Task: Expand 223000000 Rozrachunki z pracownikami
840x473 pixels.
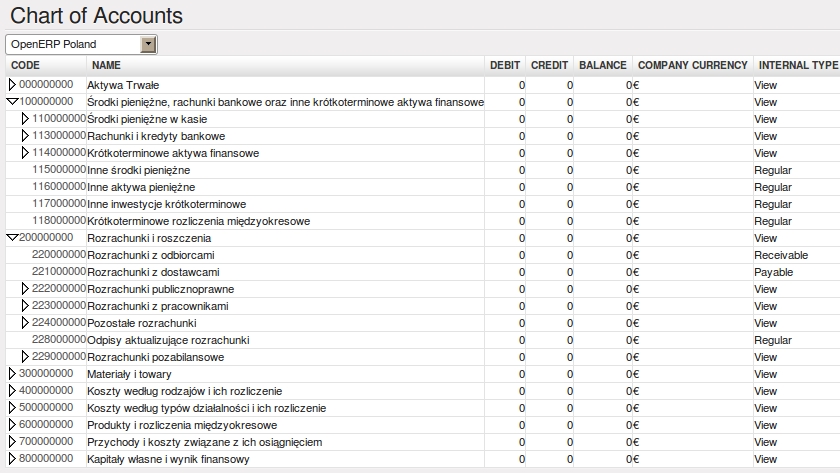Action: pyautogui.click(x=26, y=306)
